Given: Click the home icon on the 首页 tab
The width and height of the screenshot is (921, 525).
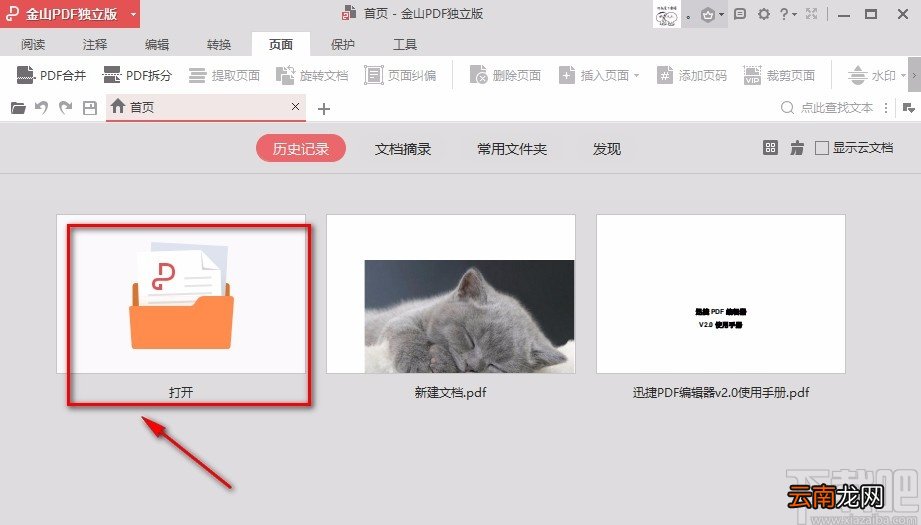Looking at the screenshot, I should 117,106.
